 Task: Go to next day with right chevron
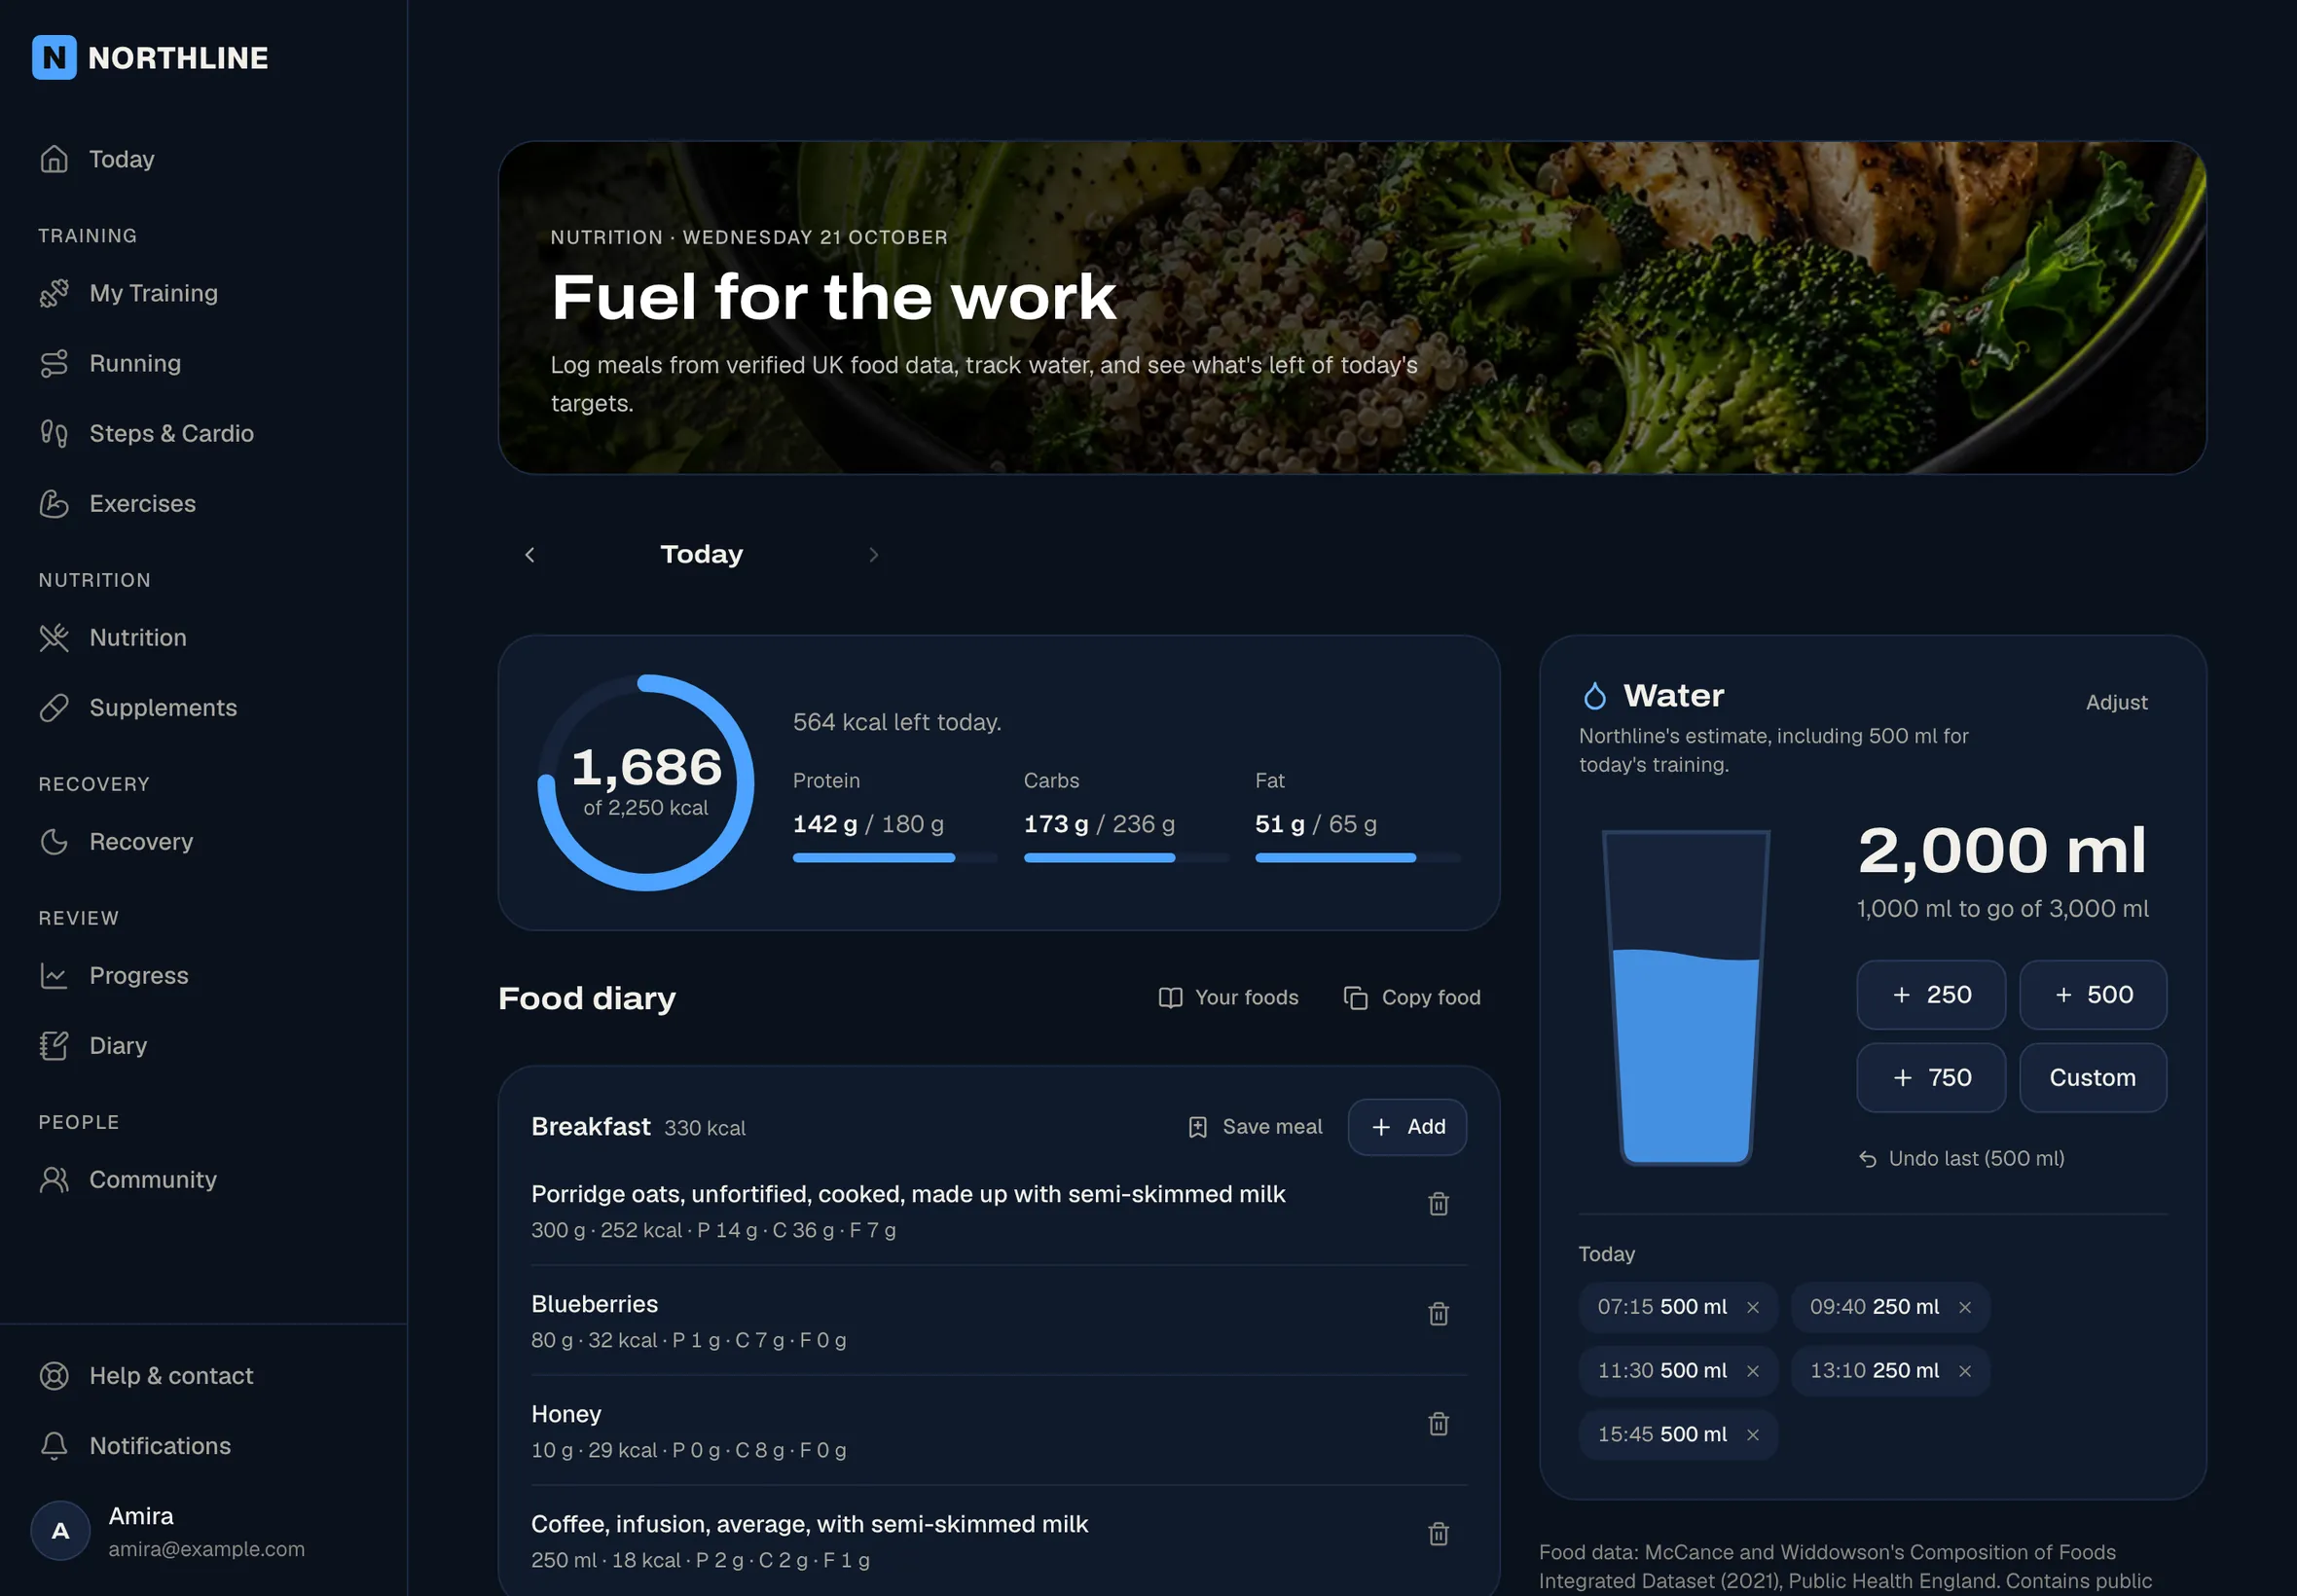tap(873, 554)
